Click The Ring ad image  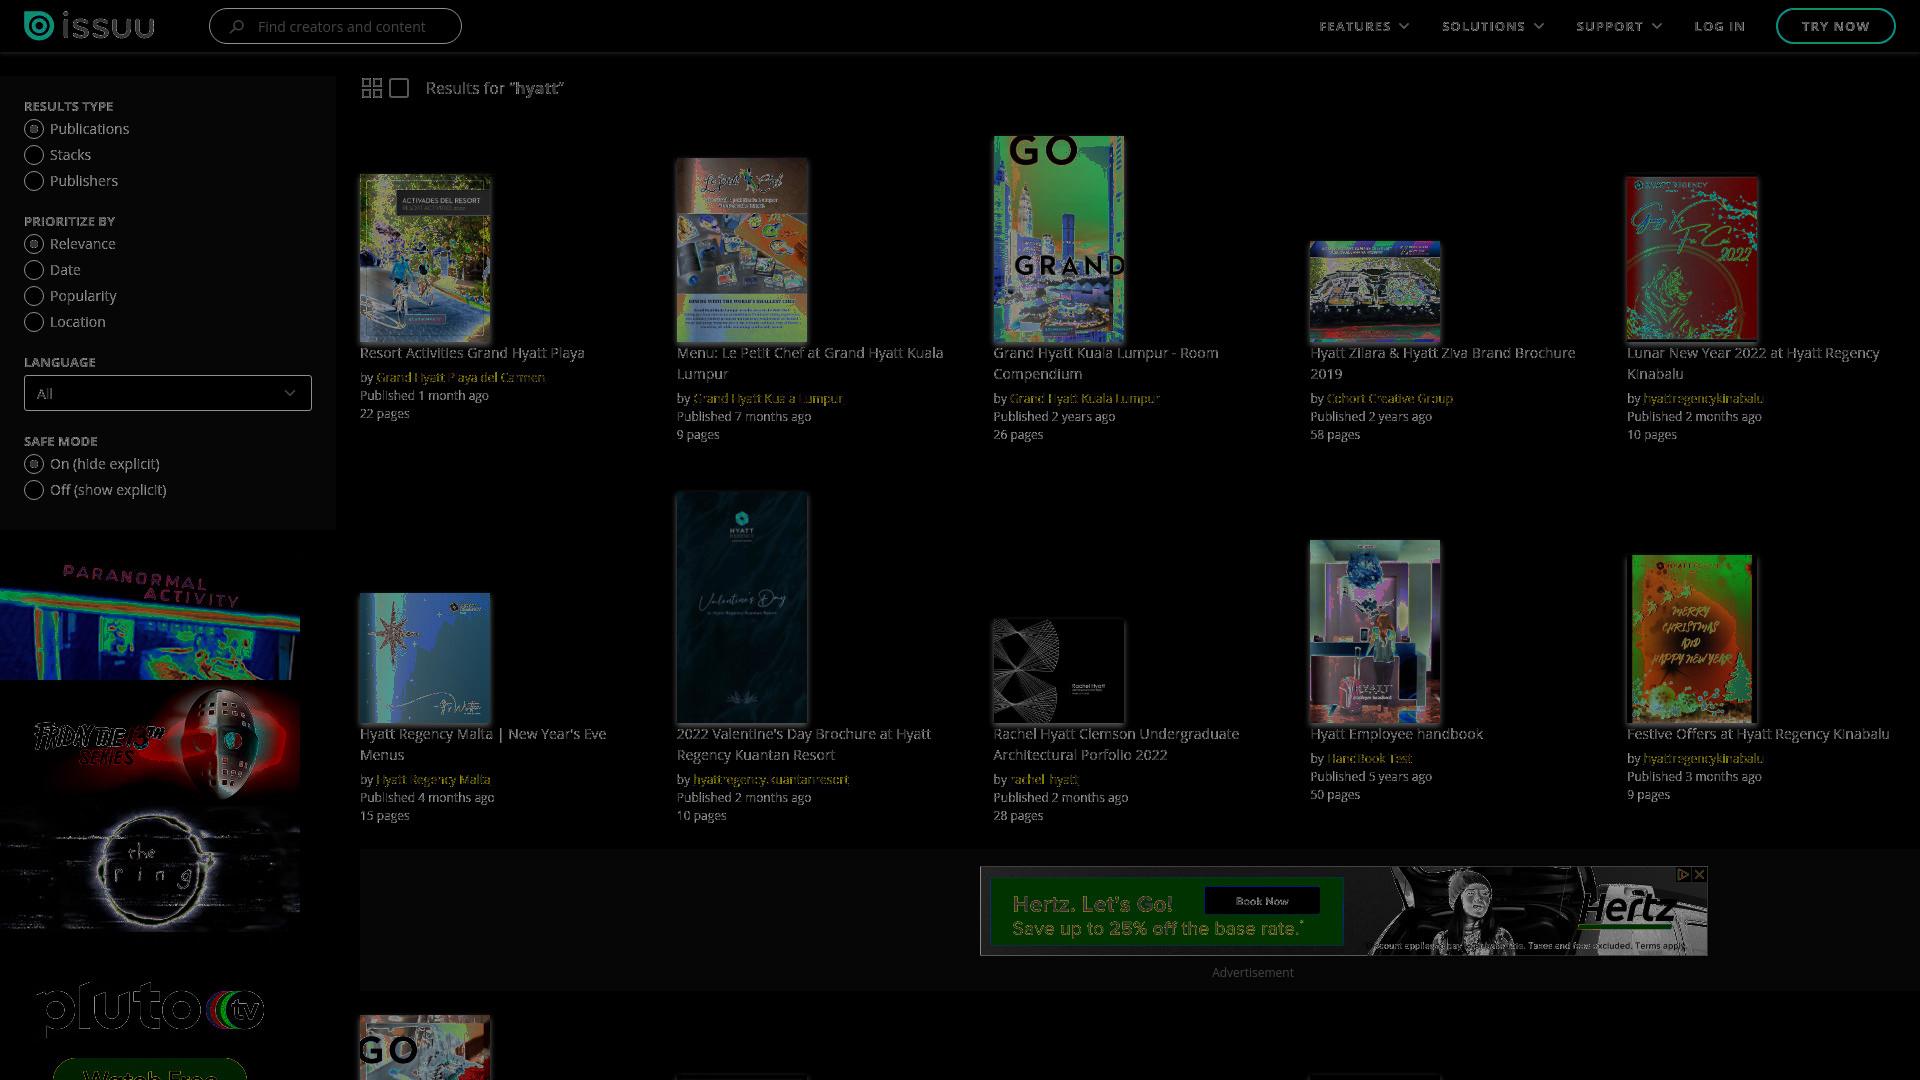(150, 867)
